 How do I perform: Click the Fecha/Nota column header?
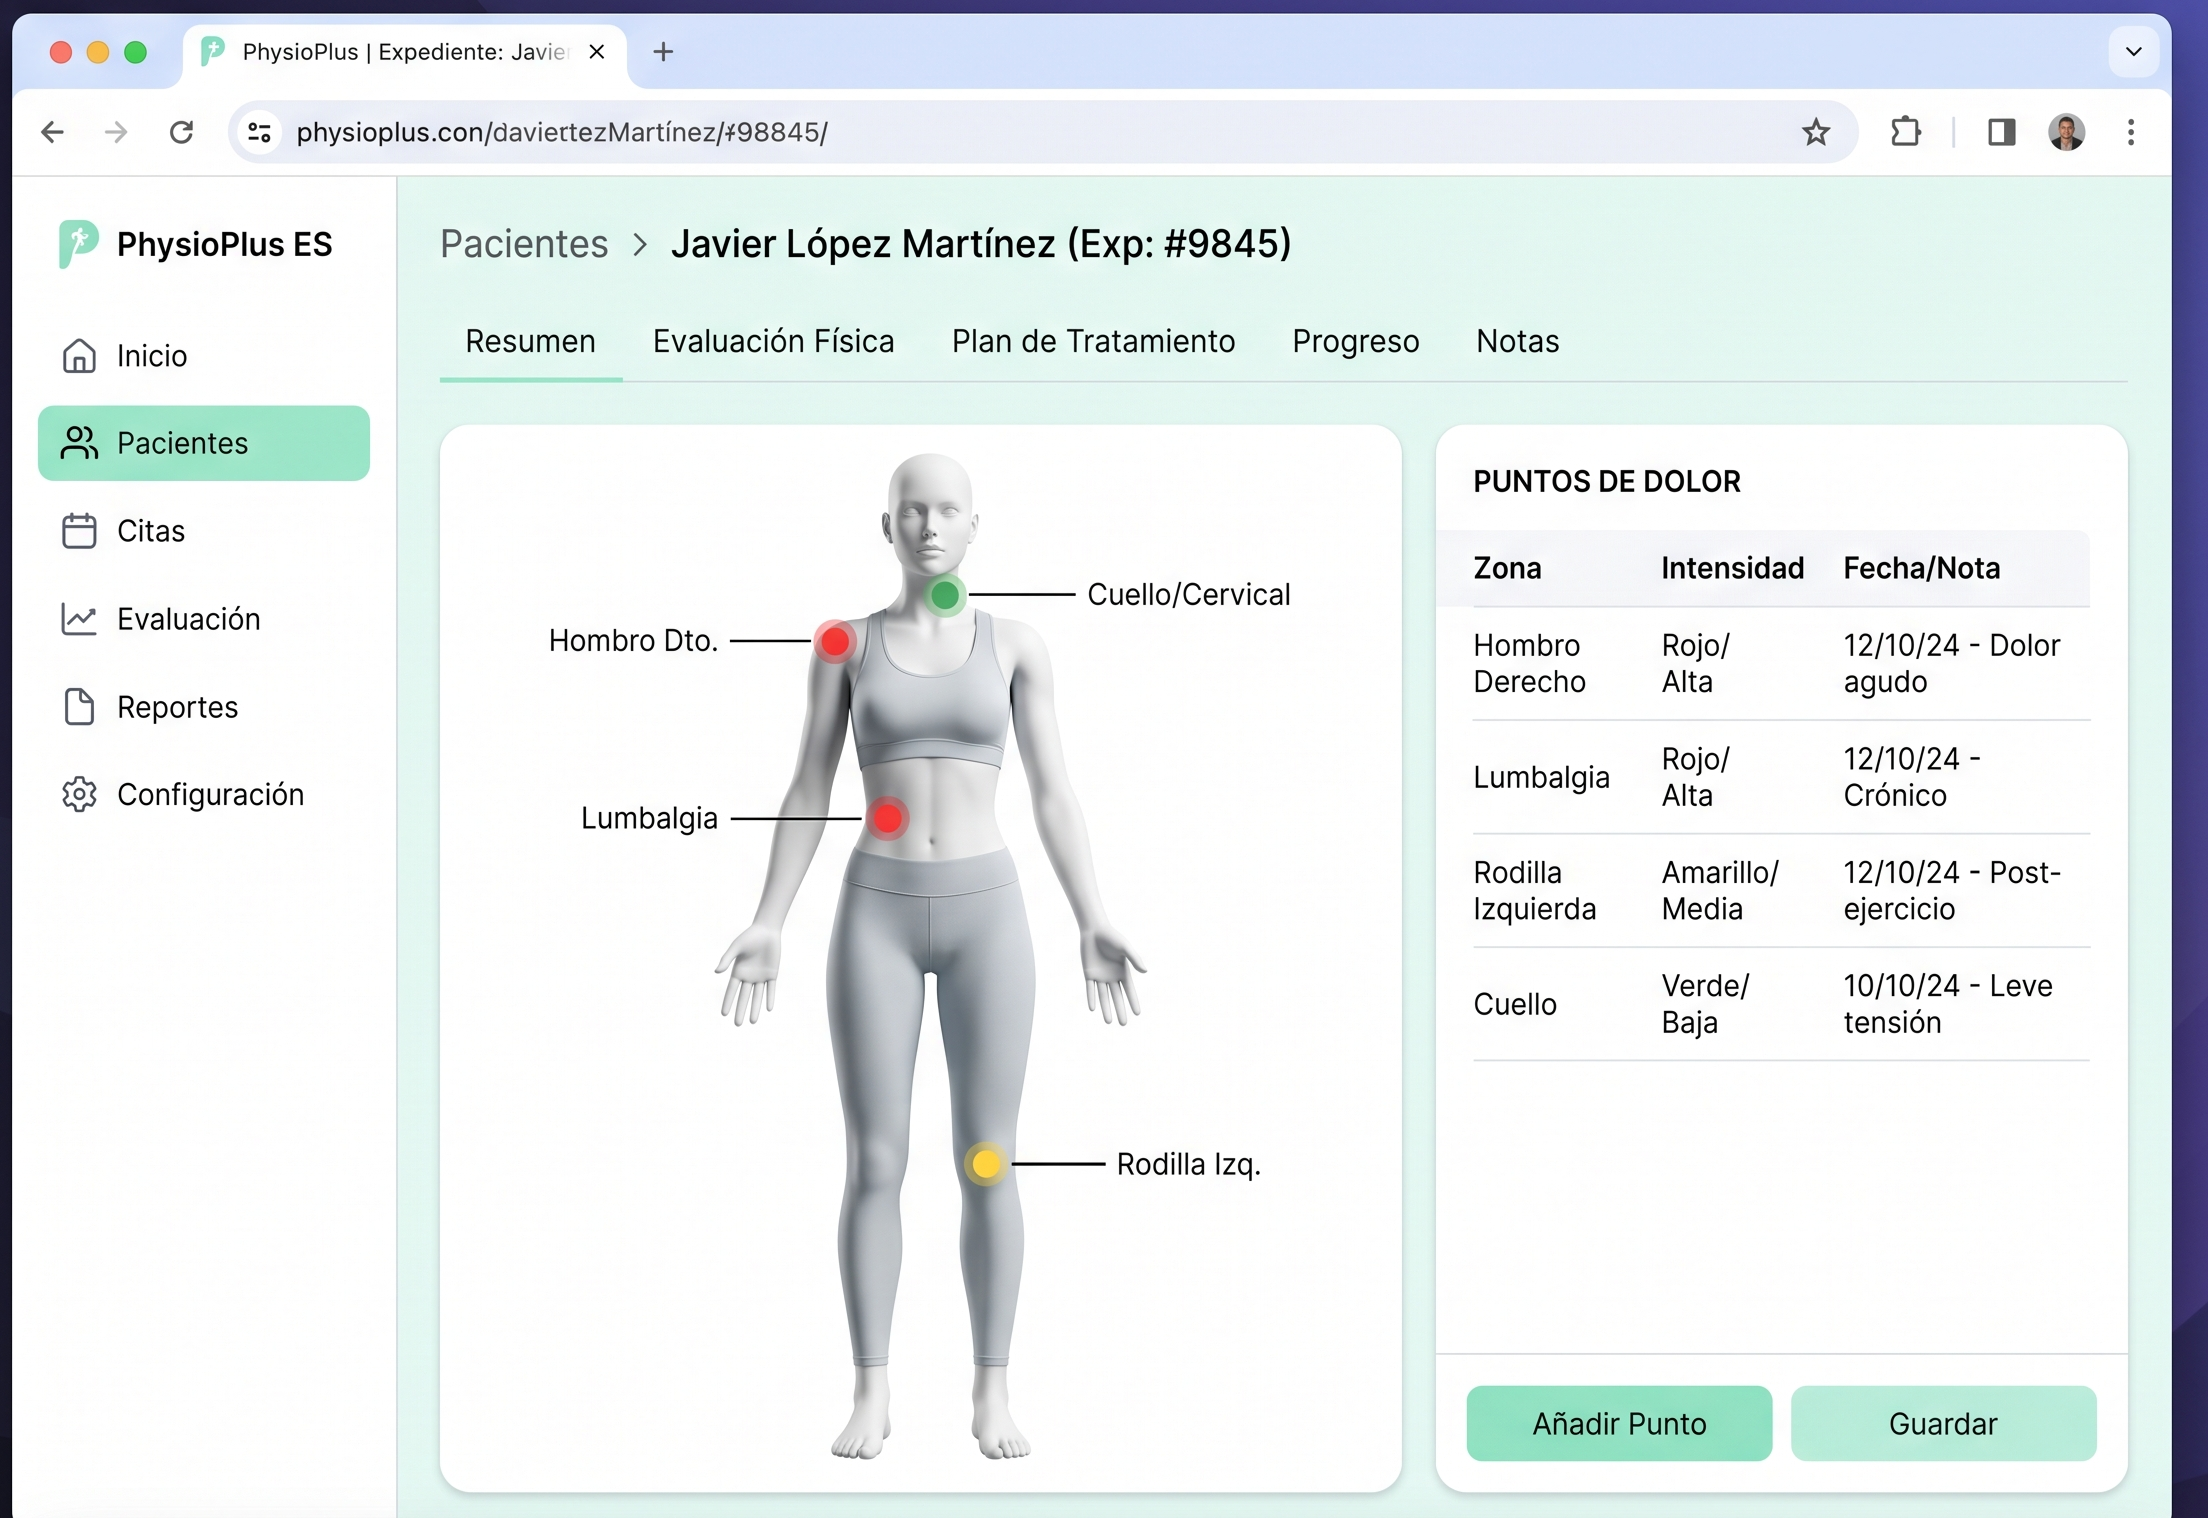tap(1921, 568)
